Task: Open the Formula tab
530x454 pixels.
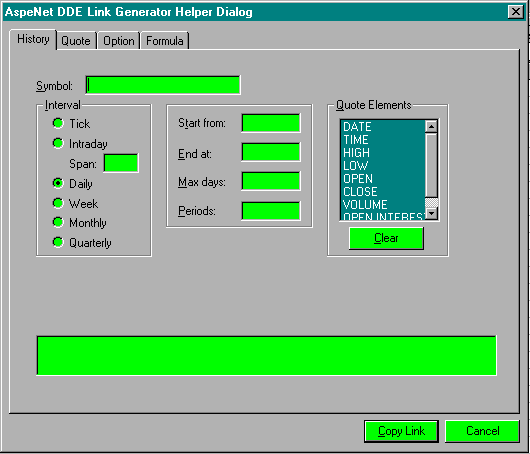Action: pyautogui.click(x=165, y=41)
